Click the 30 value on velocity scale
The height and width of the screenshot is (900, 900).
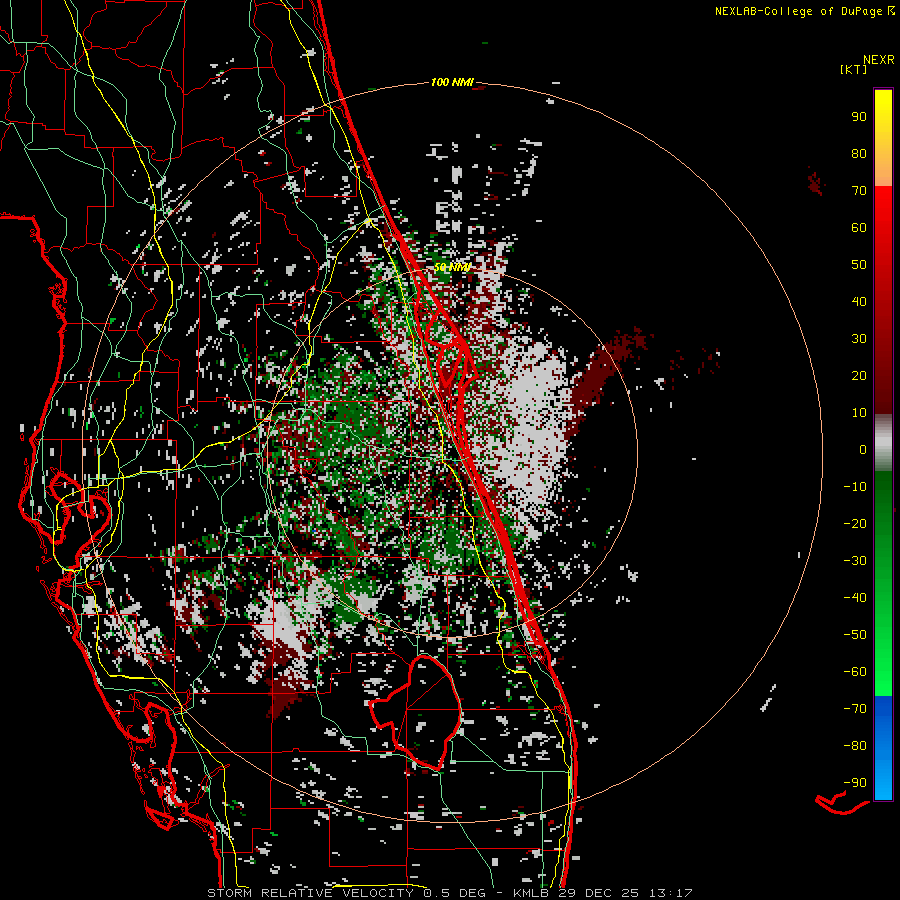[x=859, y=339]
